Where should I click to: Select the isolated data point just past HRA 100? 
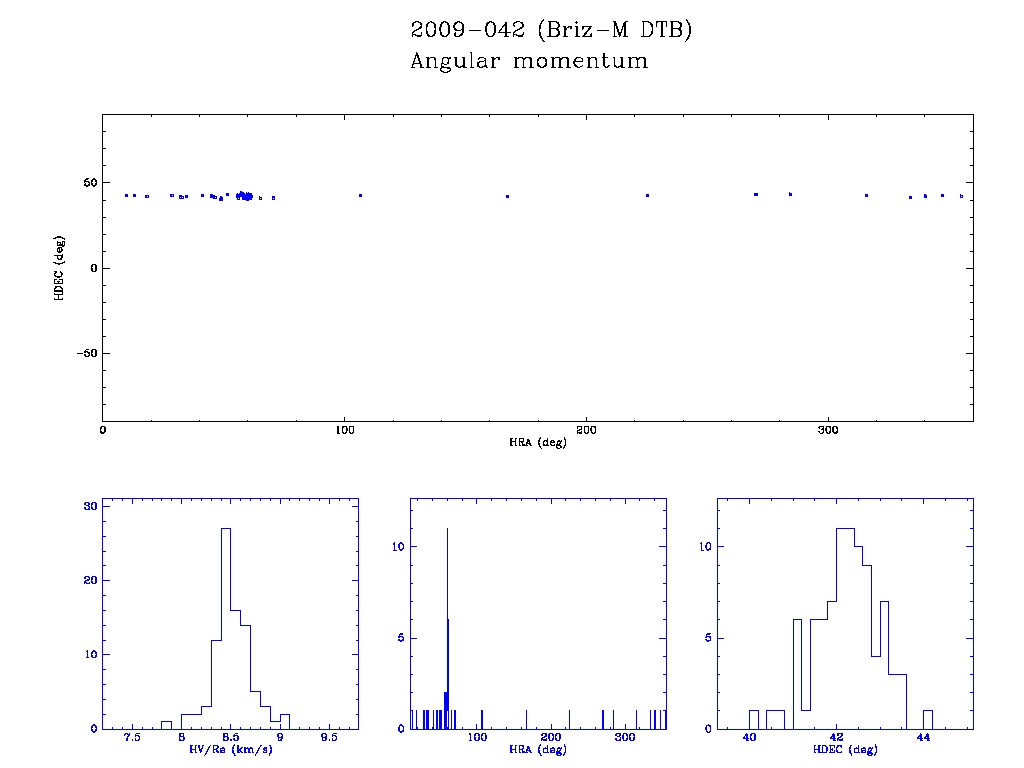pos(360,195)
